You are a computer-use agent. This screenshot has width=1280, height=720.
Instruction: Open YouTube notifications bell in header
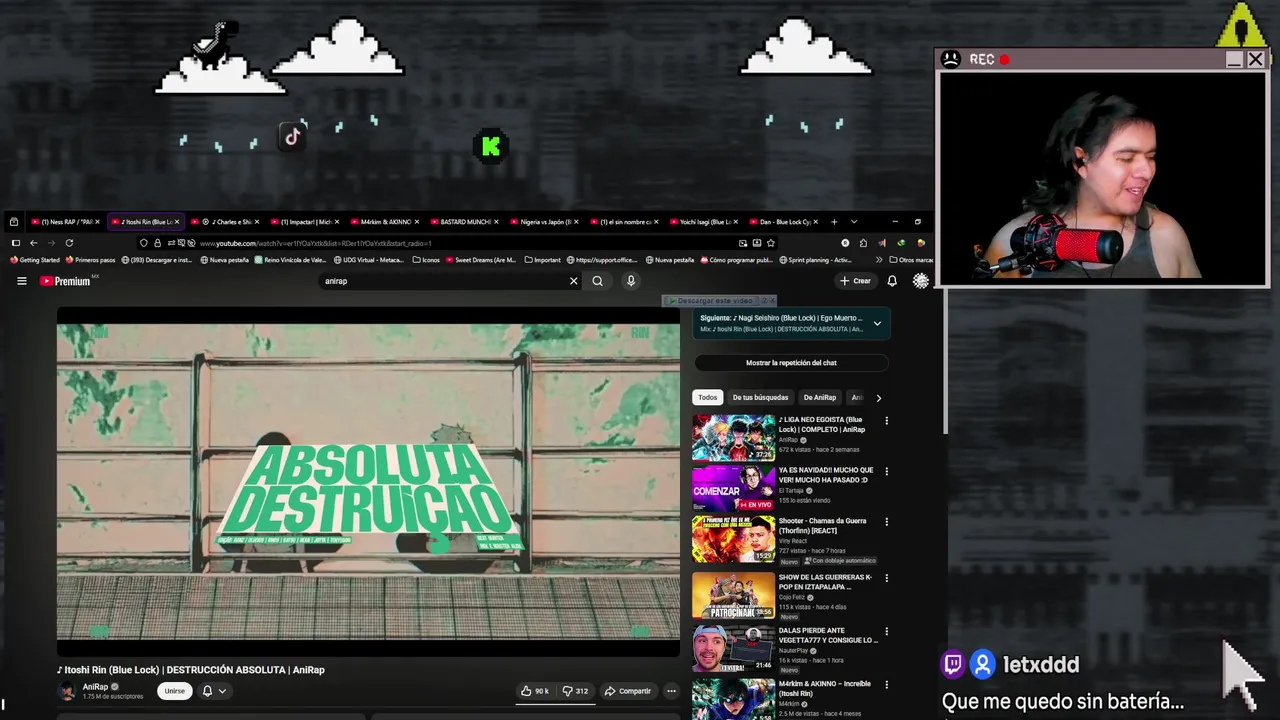[892, 281]
